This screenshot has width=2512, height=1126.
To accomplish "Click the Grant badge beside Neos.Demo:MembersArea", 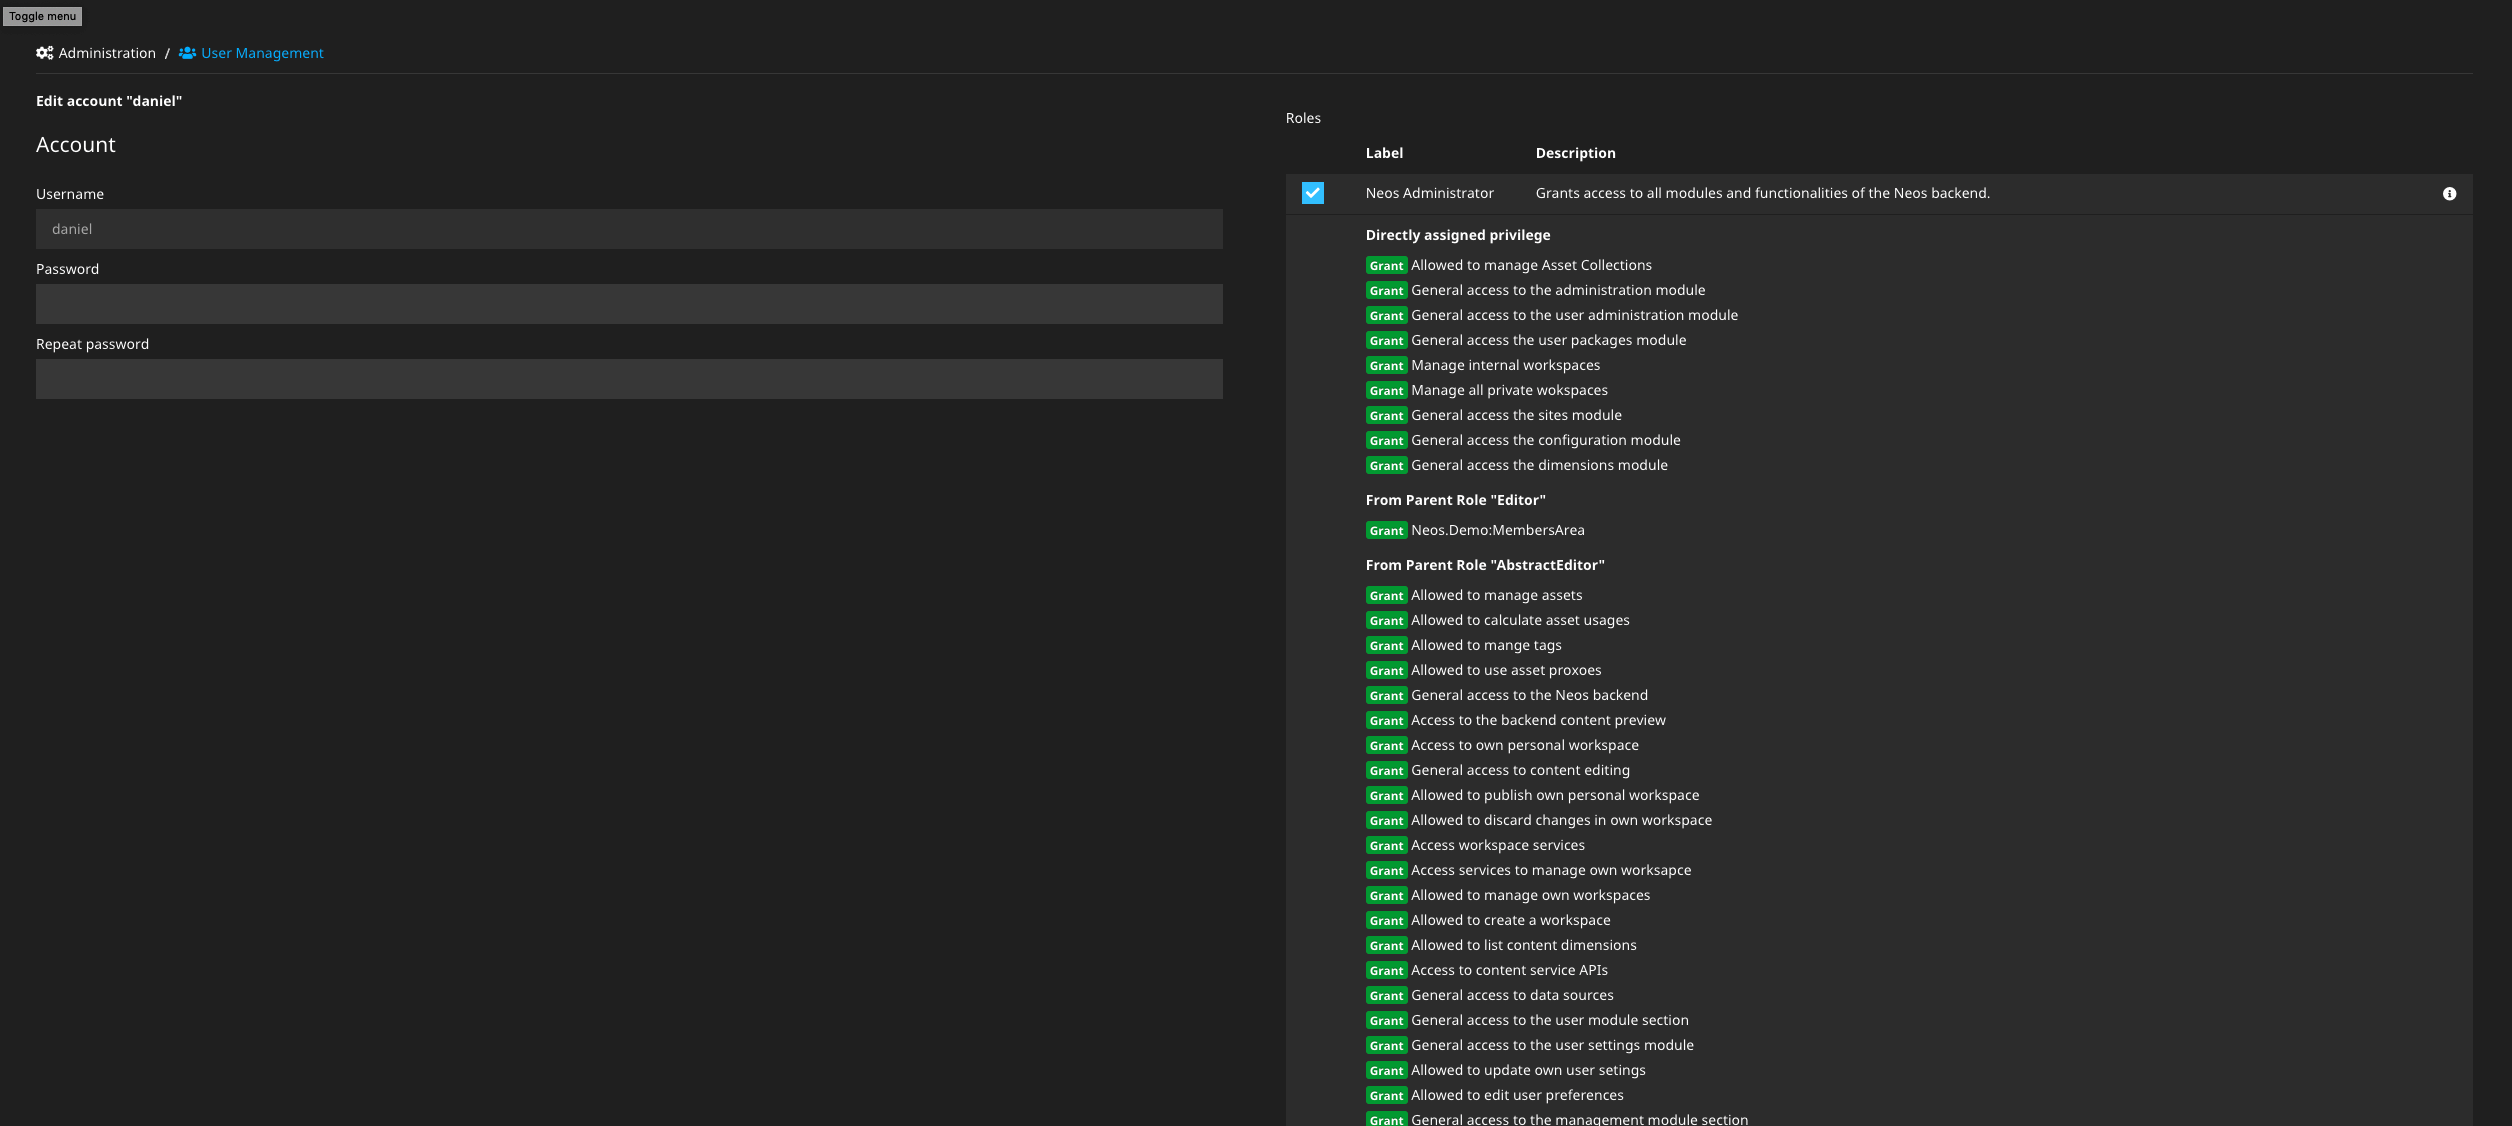I will (1386, 531).
